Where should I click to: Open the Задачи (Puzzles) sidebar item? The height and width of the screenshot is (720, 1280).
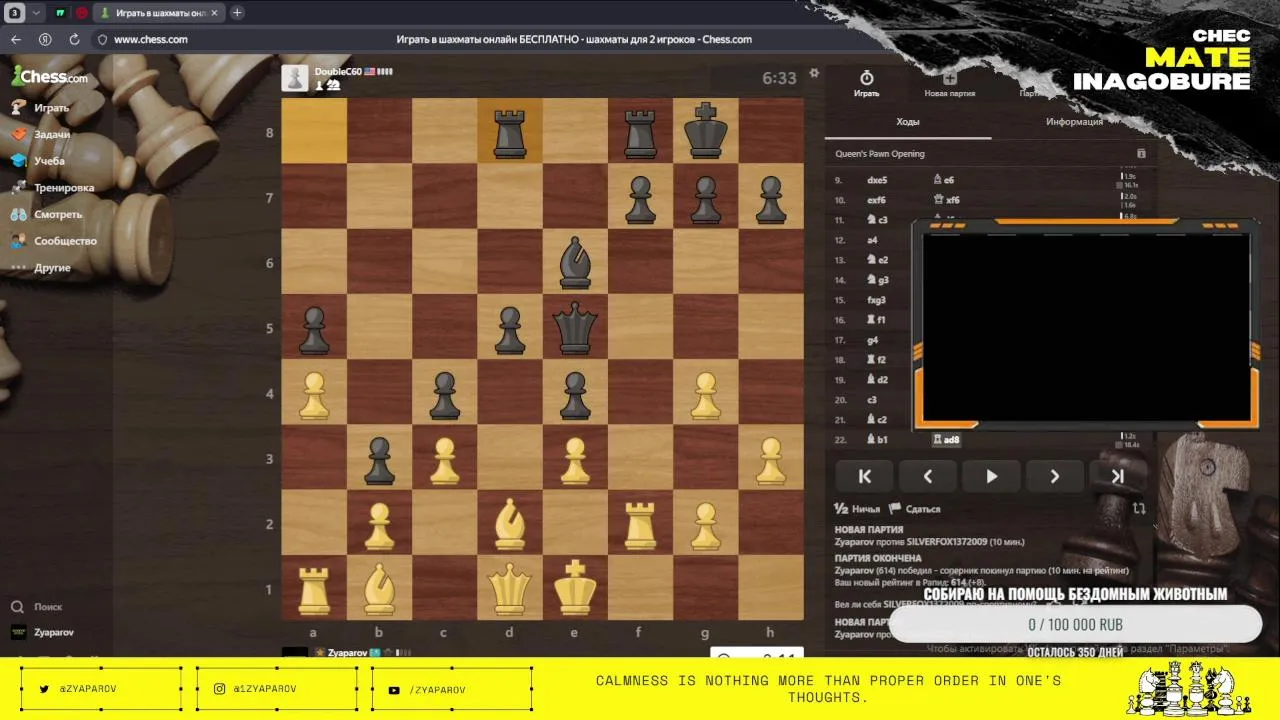[40, 134]
